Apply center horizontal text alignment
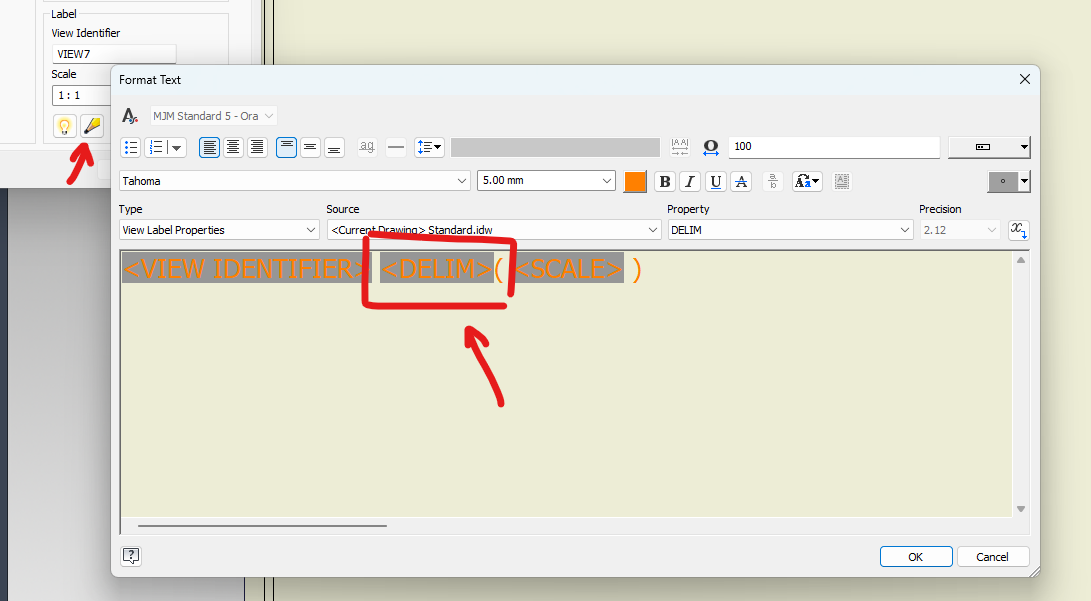 tap(232, 147)
